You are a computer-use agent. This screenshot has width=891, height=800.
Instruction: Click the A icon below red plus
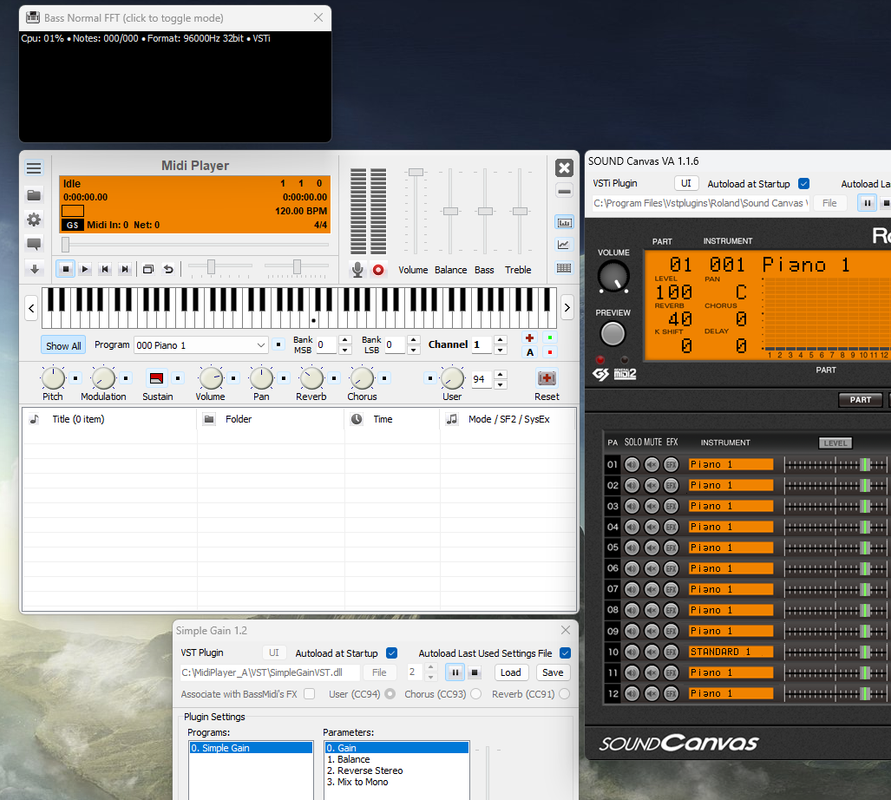[x=530, y=352]
